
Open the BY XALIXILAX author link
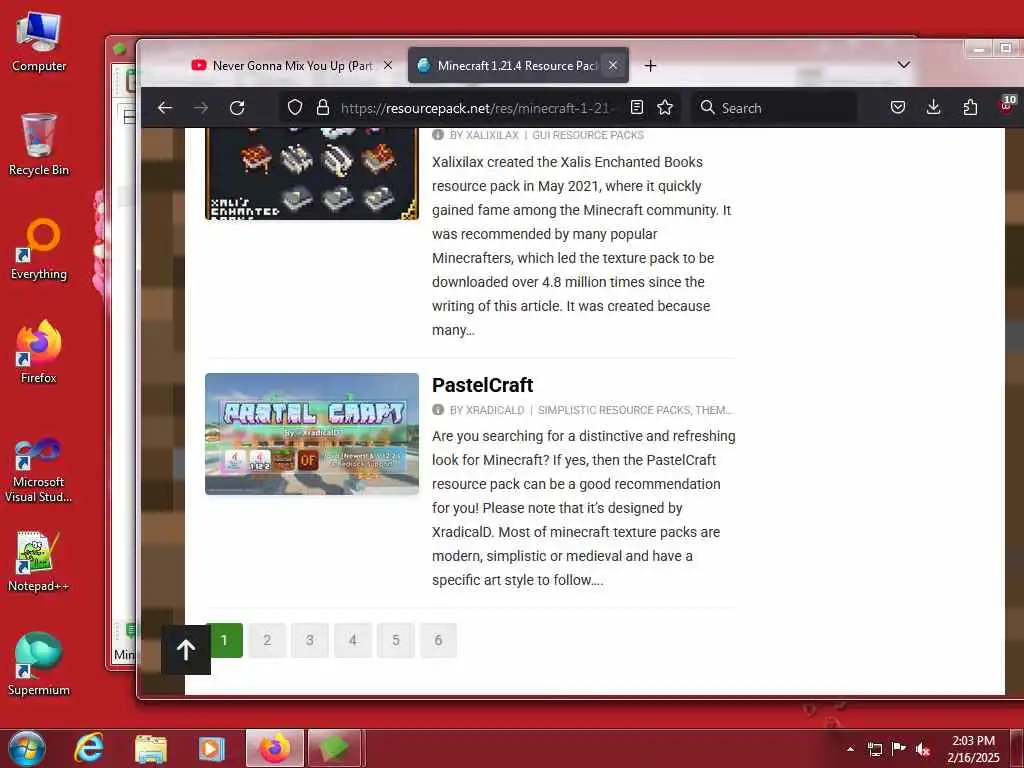click(x=484, y=135)
